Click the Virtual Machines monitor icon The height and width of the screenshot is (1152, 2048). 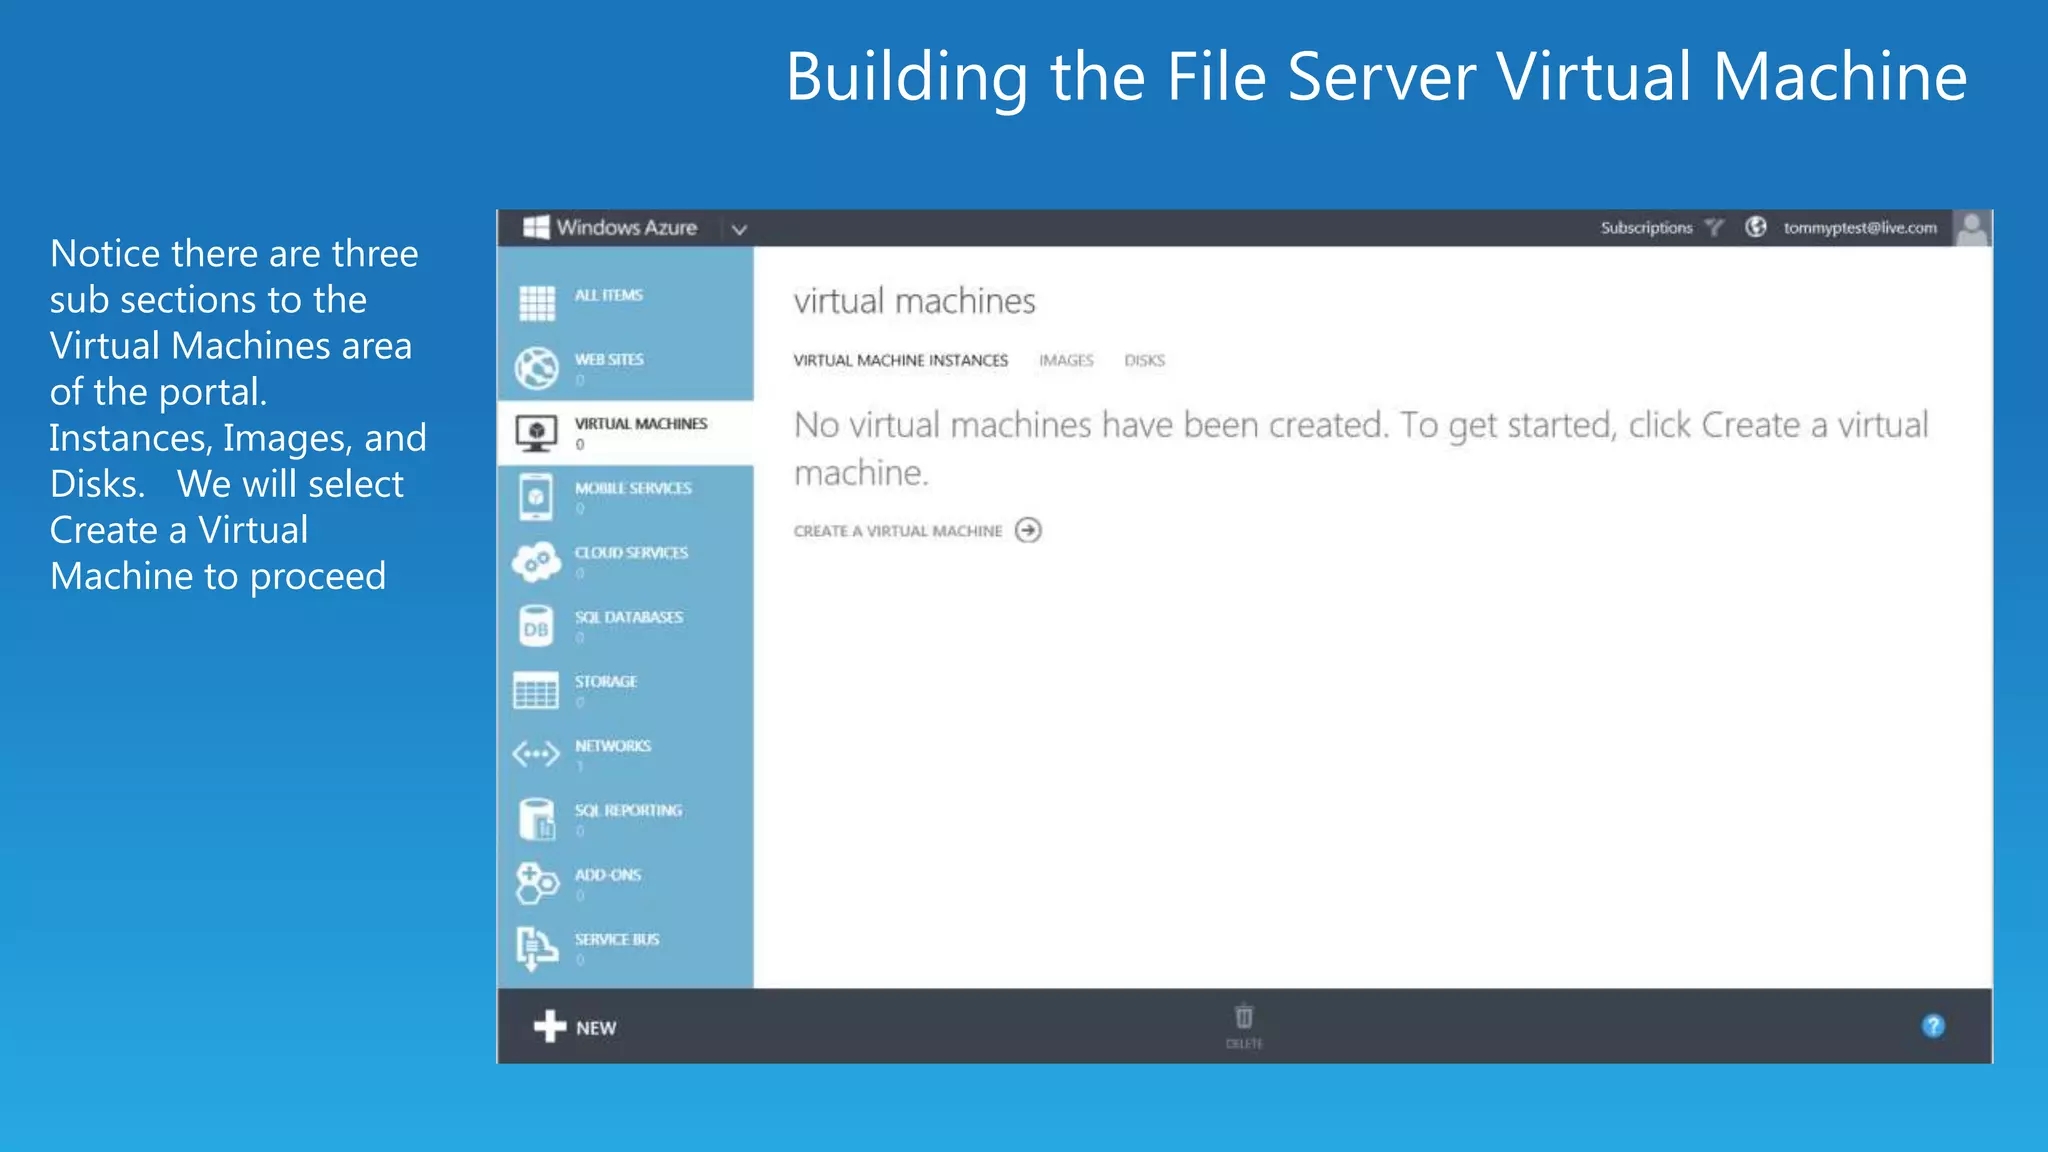click(536, 433)
